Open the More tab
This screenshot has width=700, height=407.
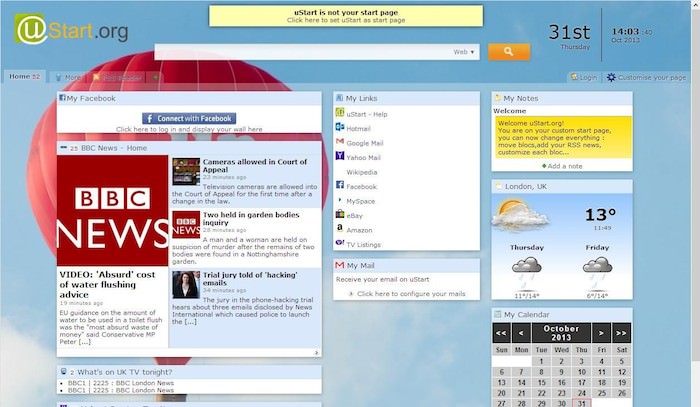(68, 77)
